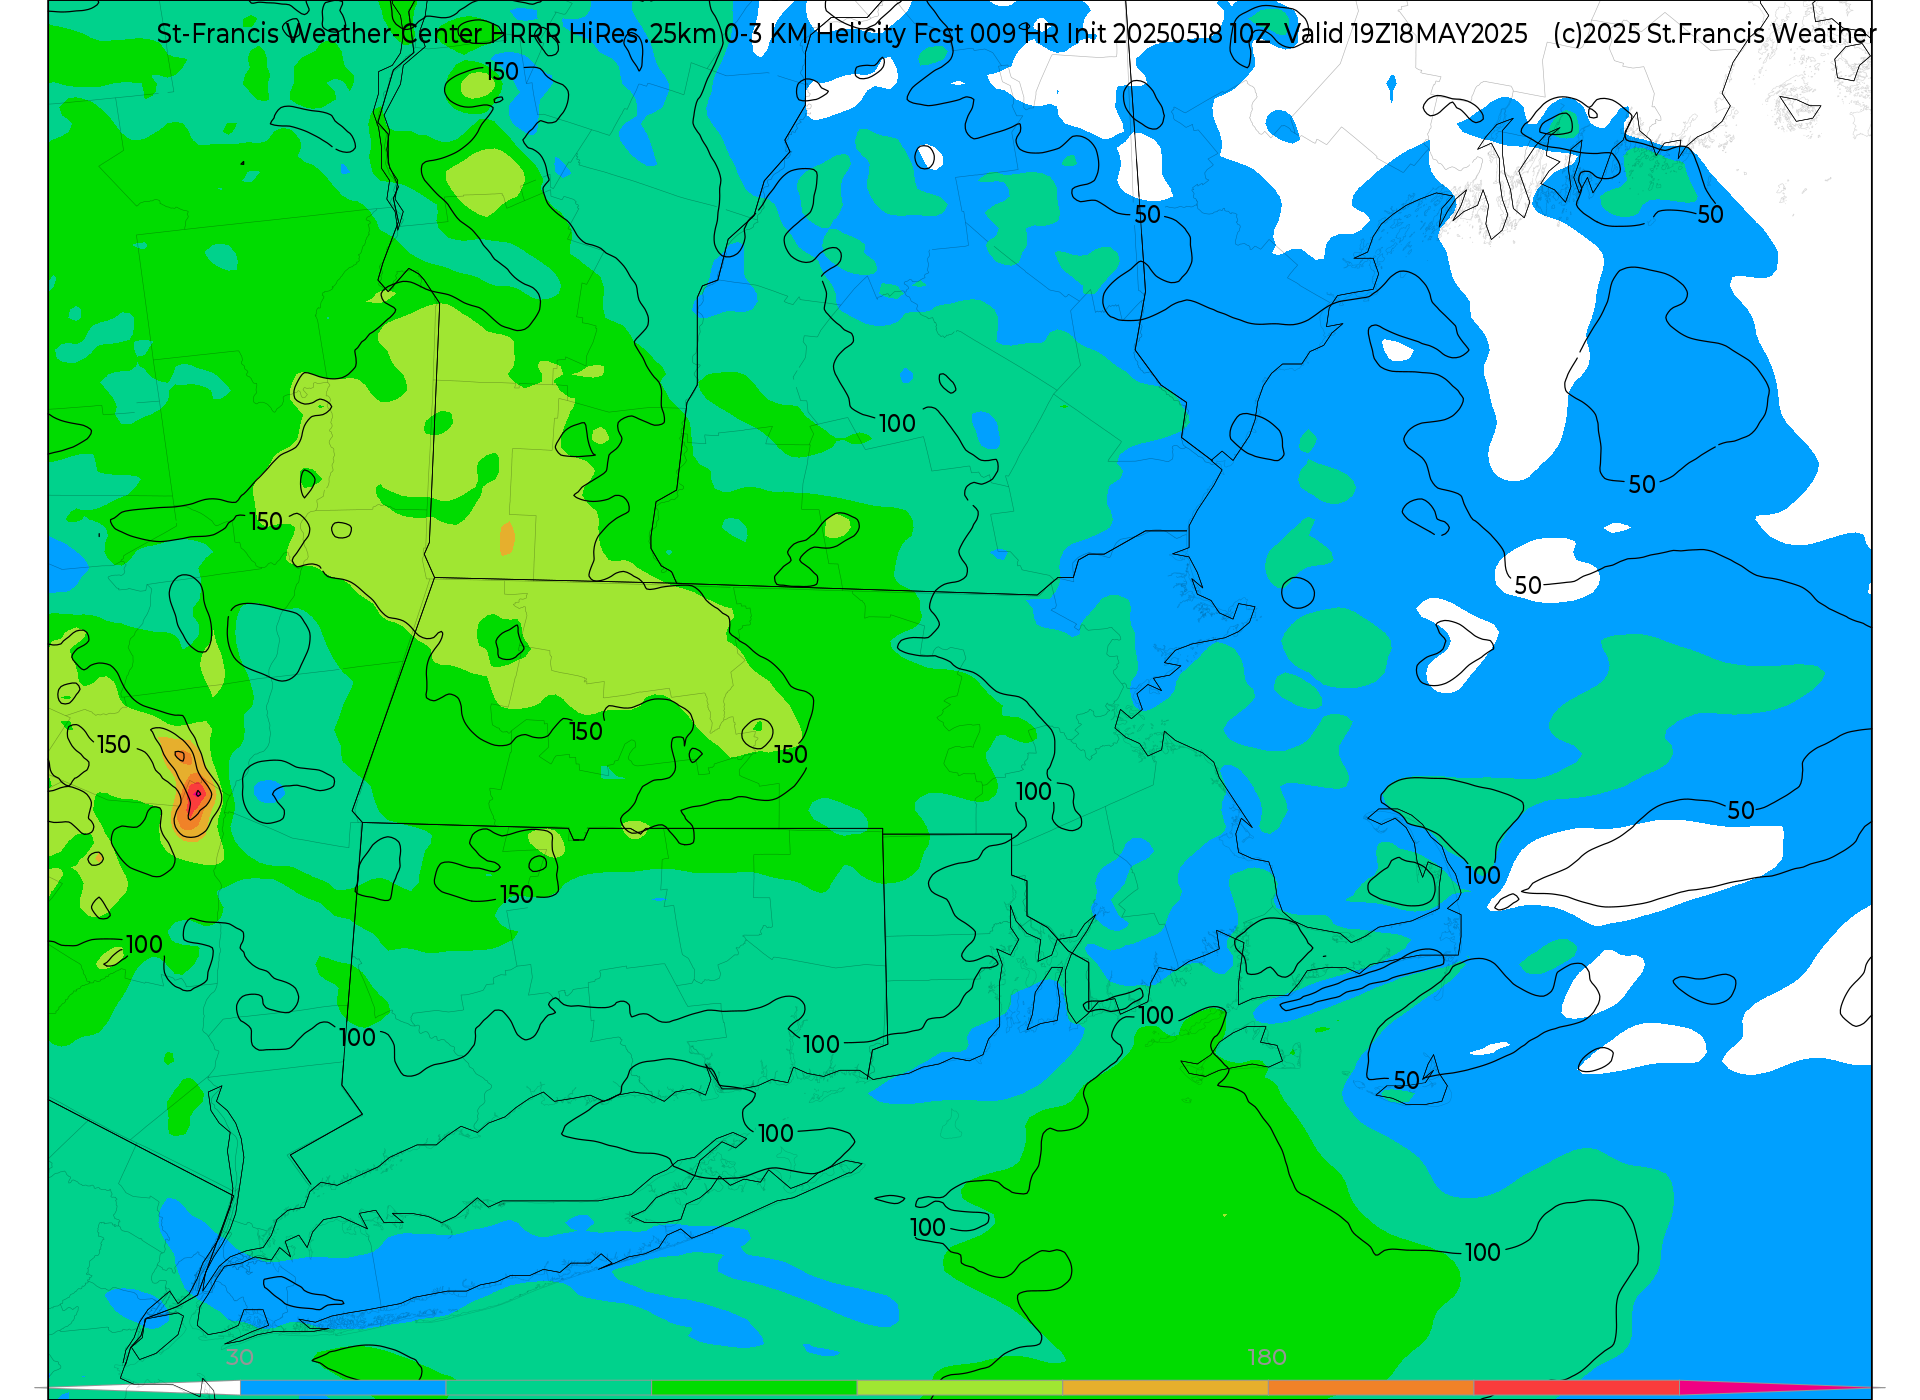Click the '(c)2025 St.Francis Weather' copyright text
1920x1400 pixels.
pyautogui.click(x=1715, y=34)
